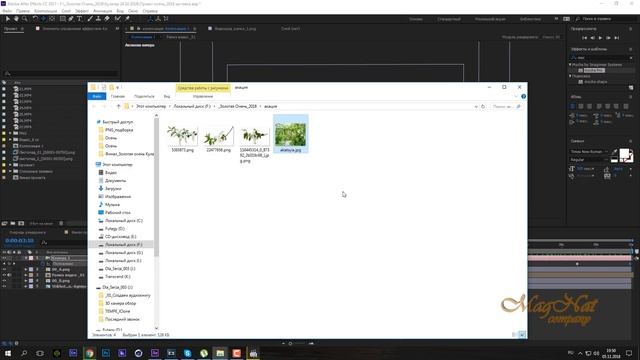This screenshot has width=640, height=360.
Task: Open the Управление ribbon tab in Explorer
Action: pos(203,96)
